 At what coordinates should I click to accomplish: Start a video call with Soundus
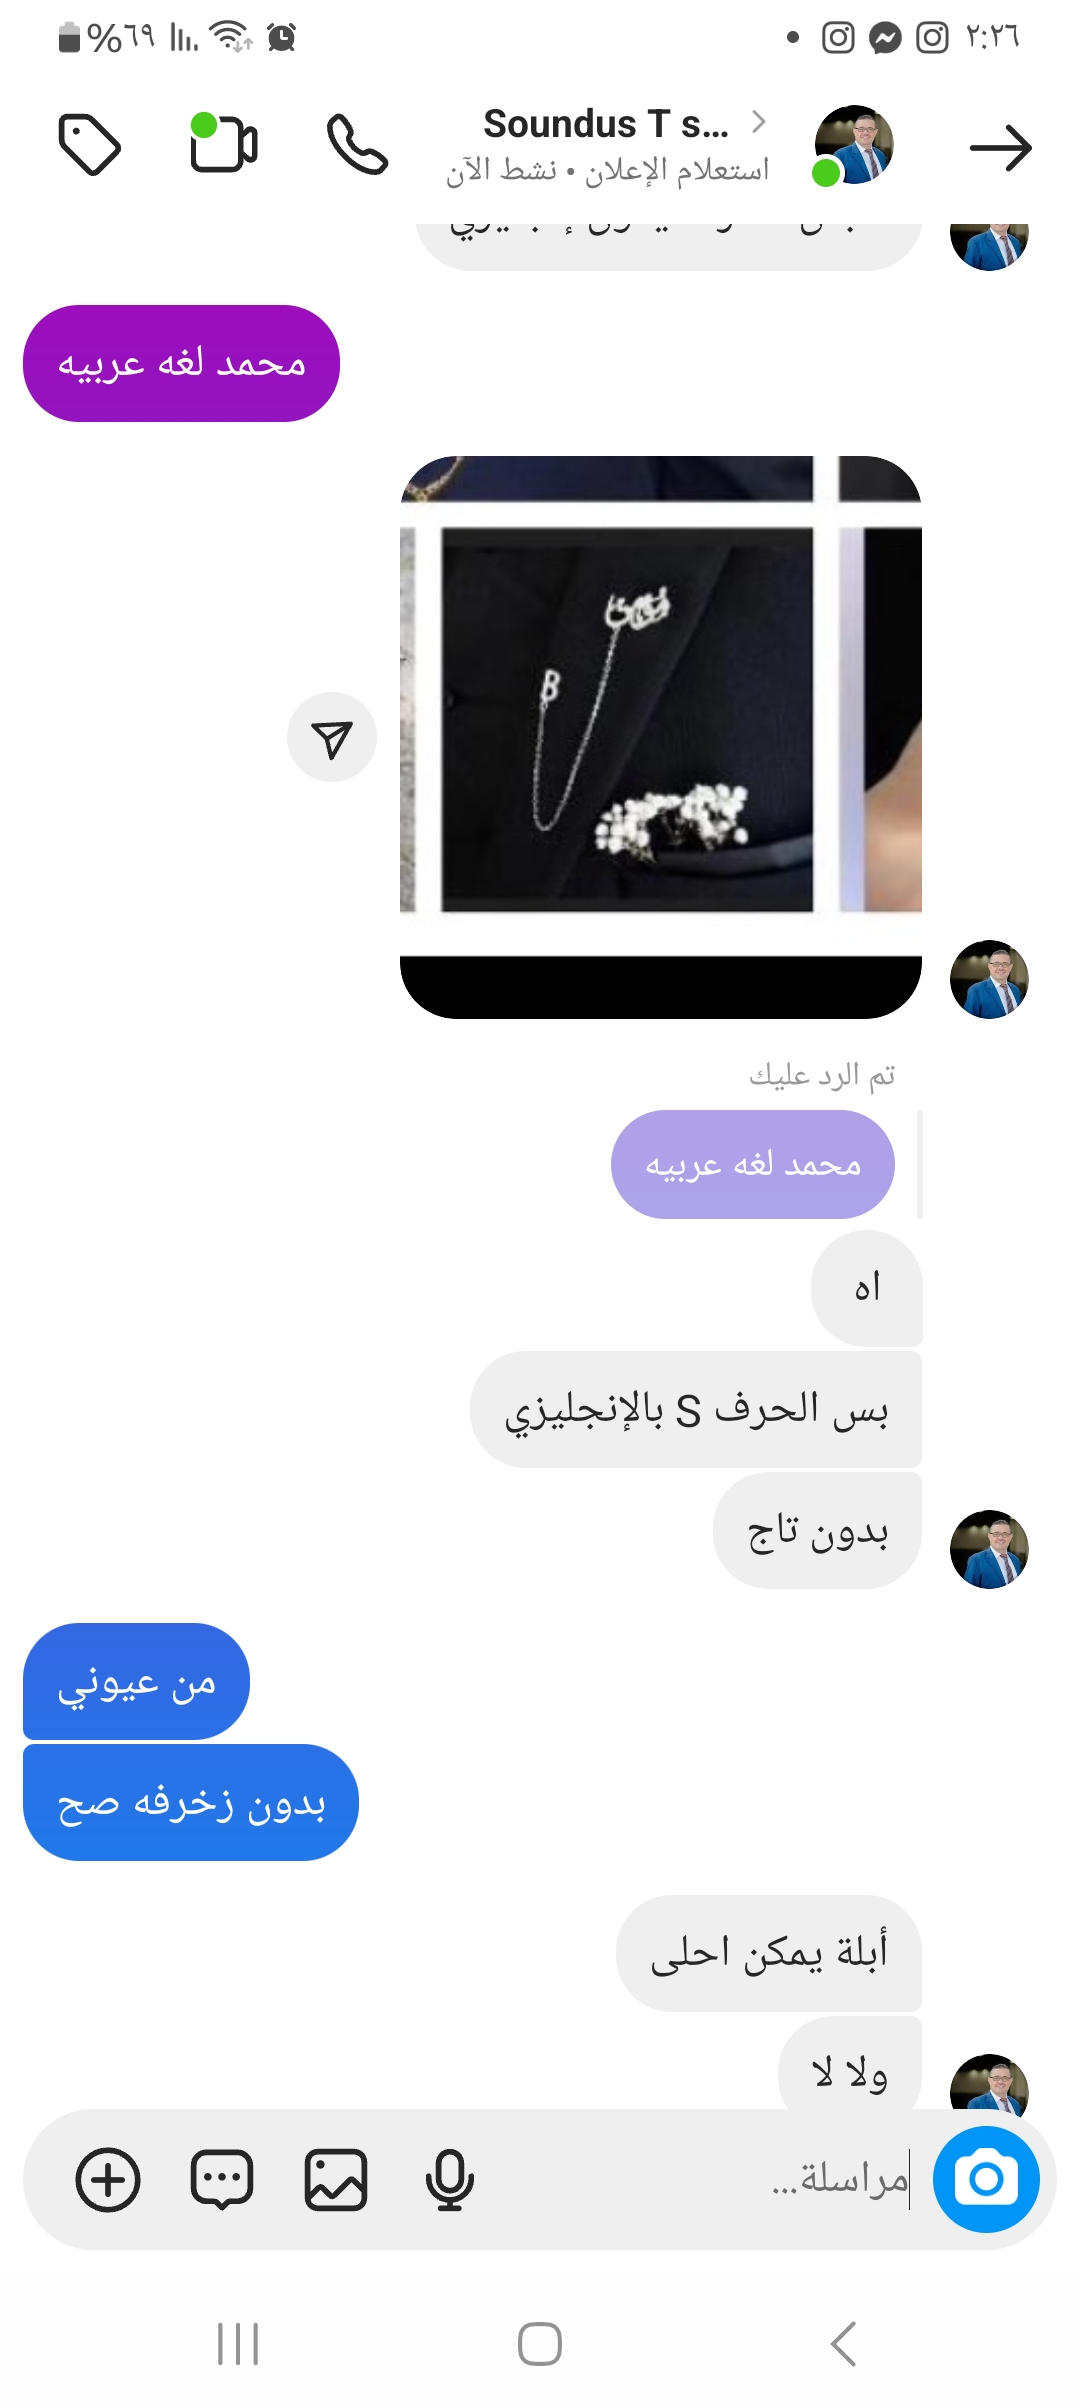pyautogui.click(x=224, y=144)
